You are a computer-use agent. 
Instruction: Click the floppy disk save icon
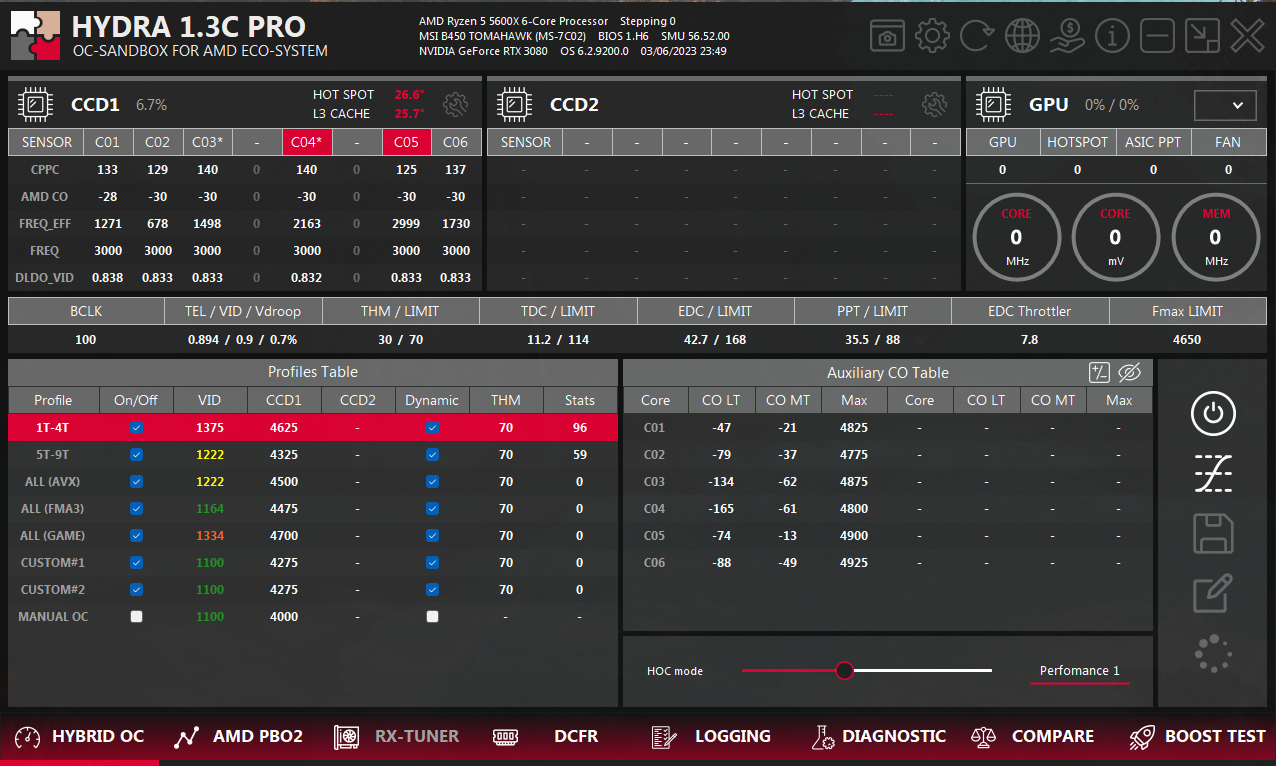coord(1213,534)
